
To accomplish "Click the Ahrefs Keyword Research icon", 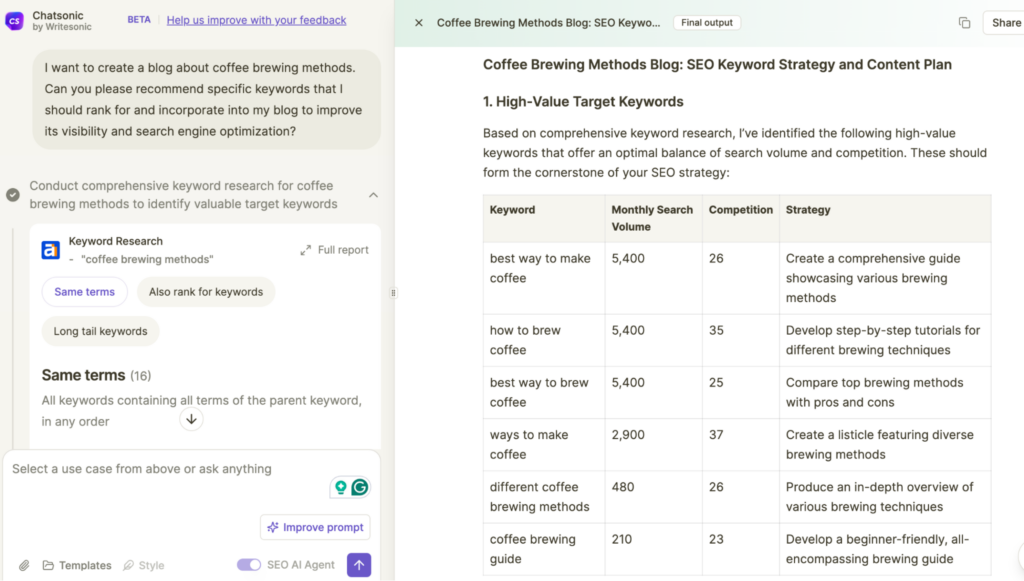I will pyautogui.click(x=51, y=250).
